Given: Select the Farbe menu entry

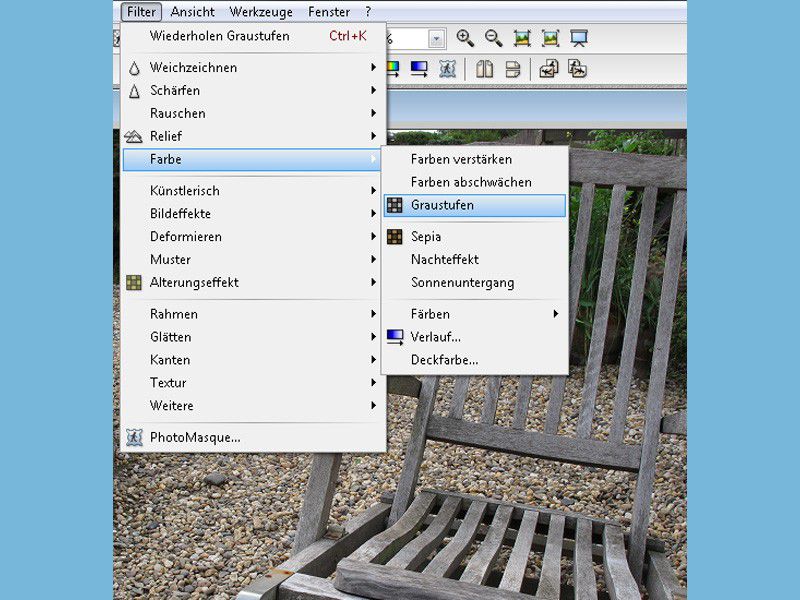Looking at the screenshot, I should [253, 160].
